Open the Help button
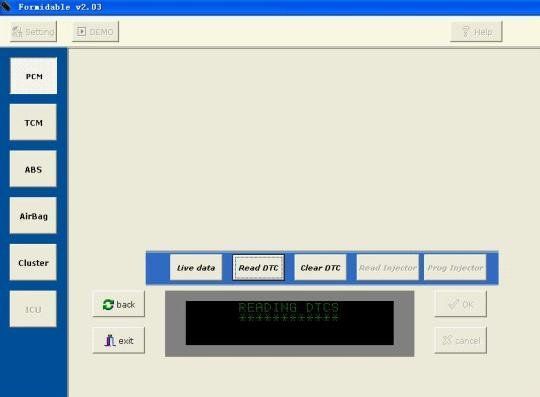The image size is (540, 397). pyautogui.click(x=476, y=32)
